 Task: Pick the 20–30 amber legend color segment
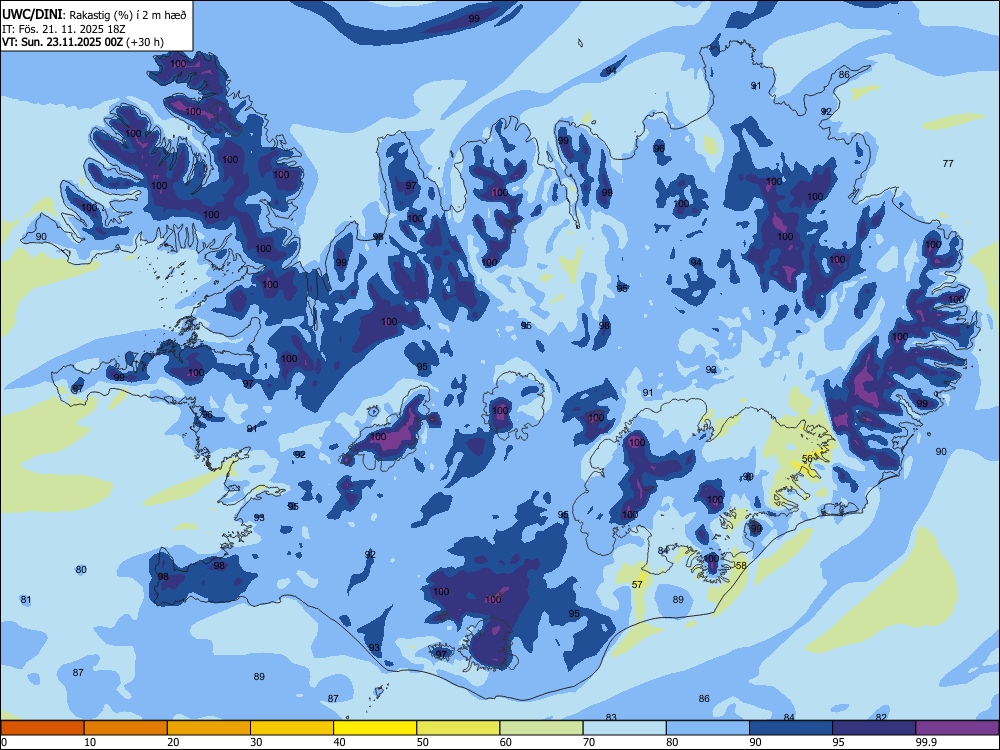(x=209, y=728)
